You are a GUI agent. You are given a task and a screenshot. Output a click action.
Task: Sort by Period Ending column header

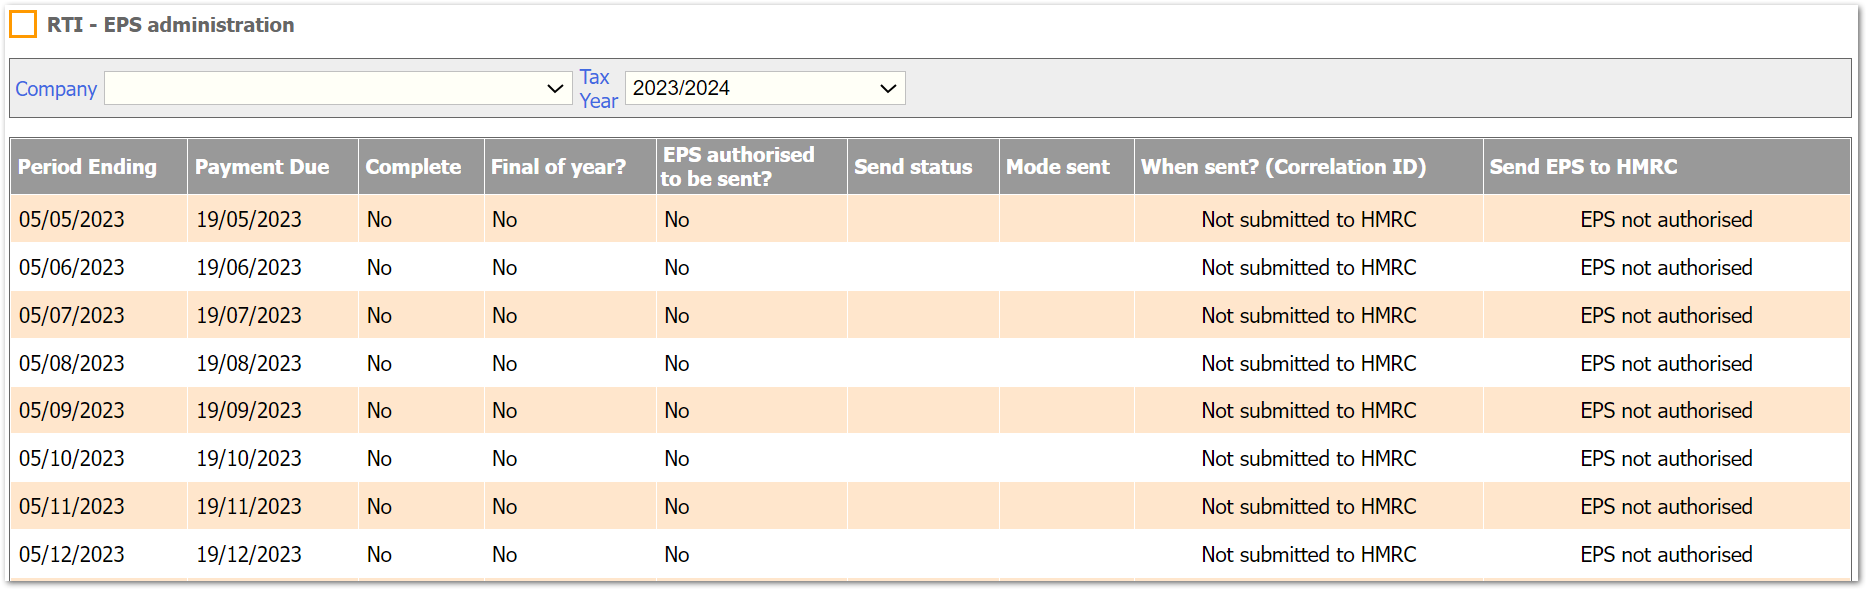click(x=87, y=167)
